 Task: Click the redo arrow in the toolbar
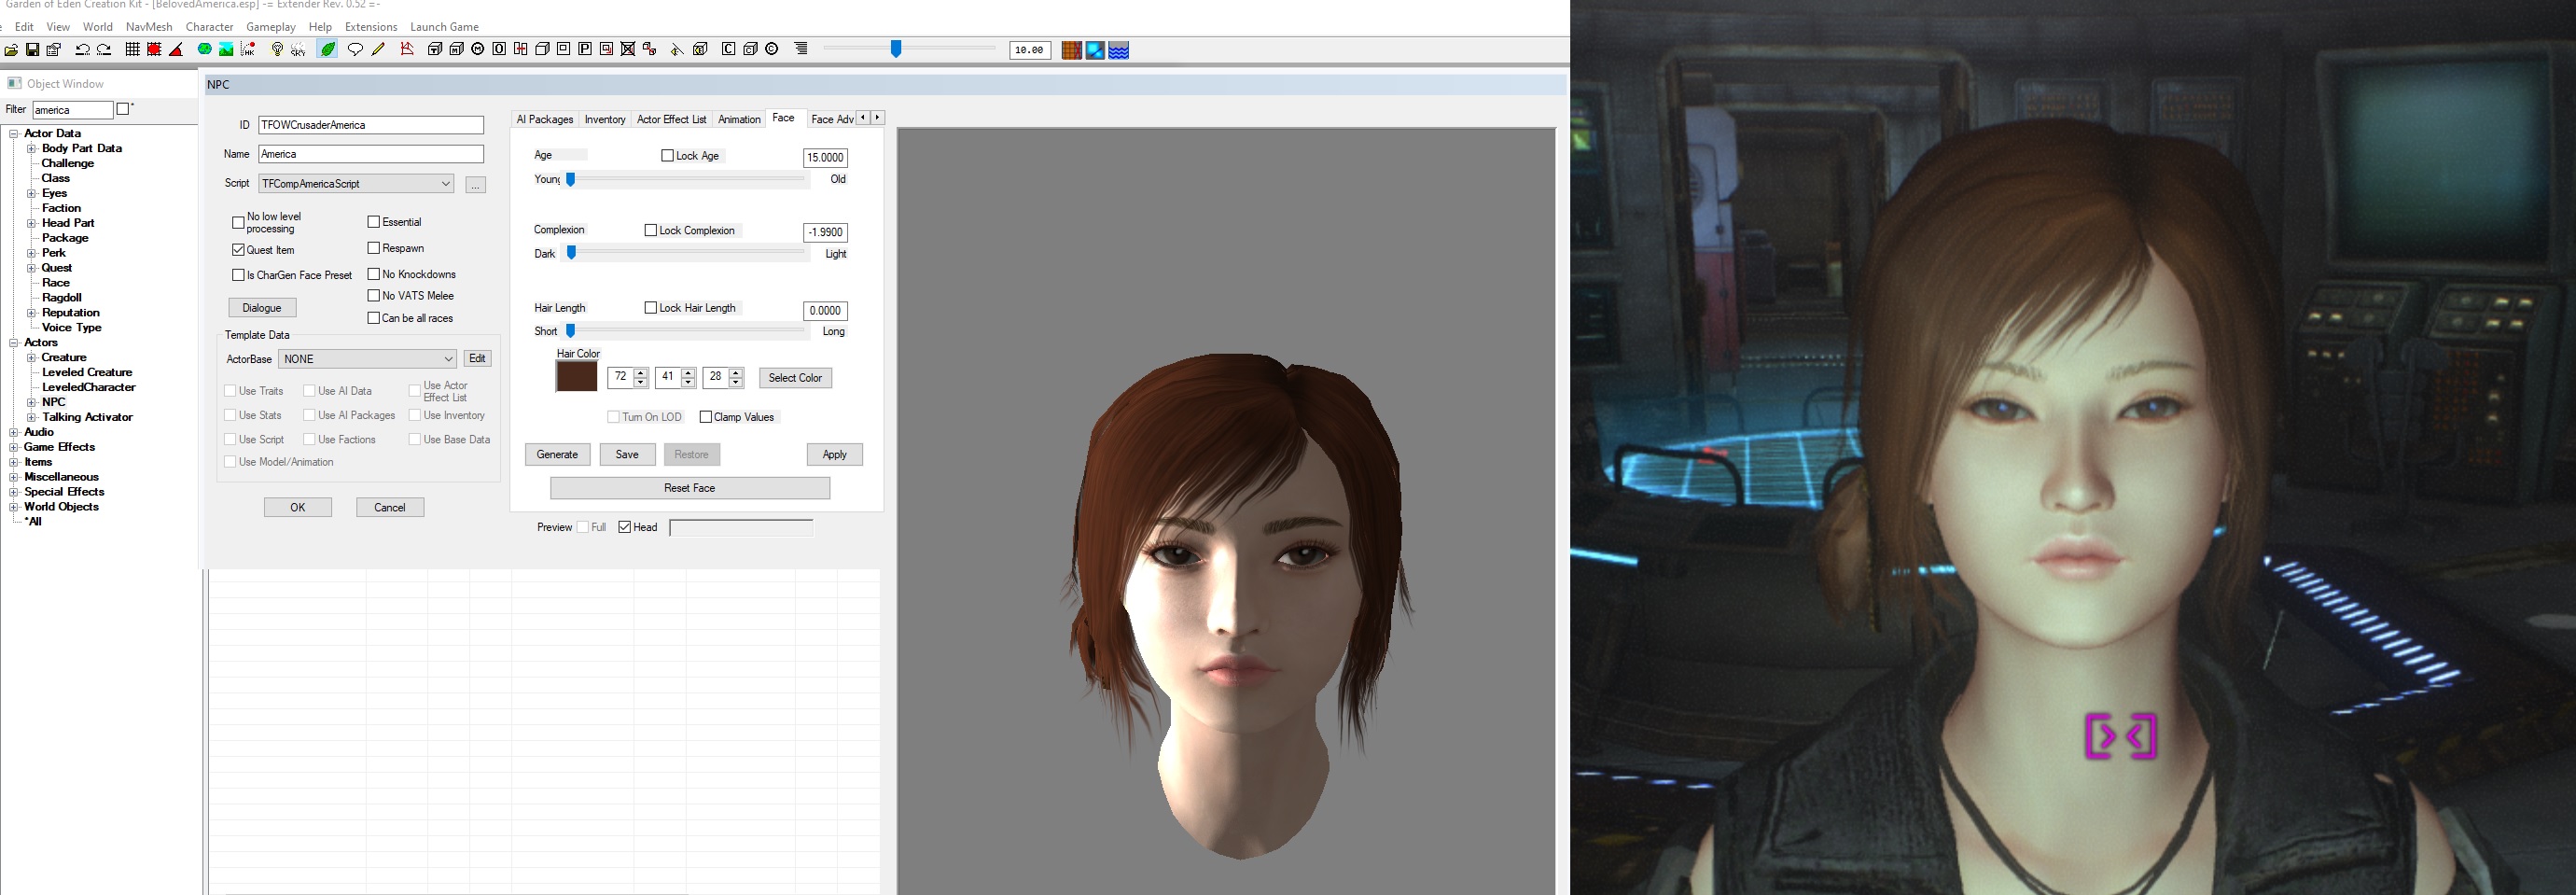(x=103, y=50)
